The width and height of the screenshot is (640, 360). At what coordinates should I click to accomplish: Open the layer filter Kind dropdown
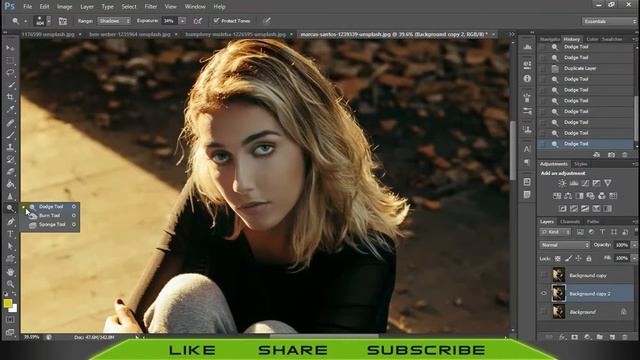click(x=555, y=232)
